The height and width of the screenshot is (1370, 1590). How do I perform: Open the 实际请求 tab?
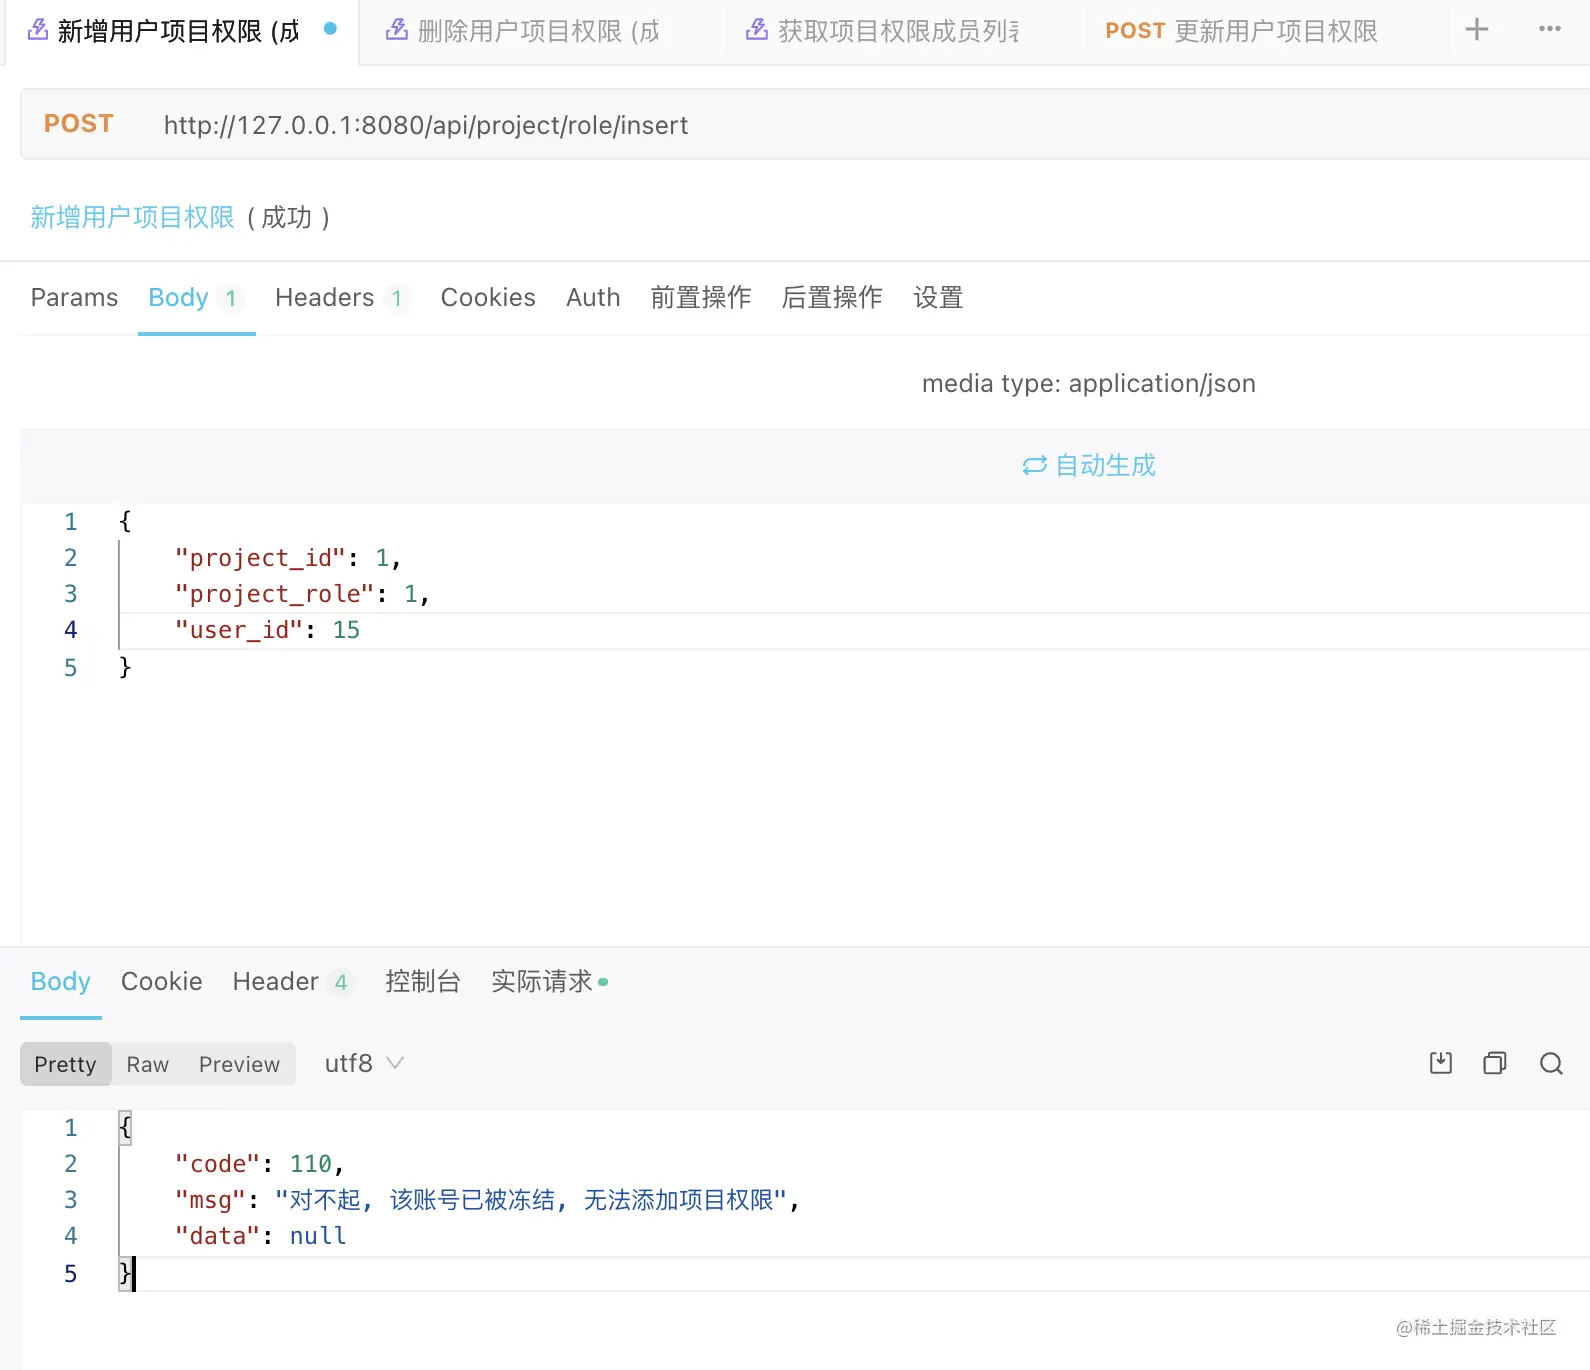point(549,982)
